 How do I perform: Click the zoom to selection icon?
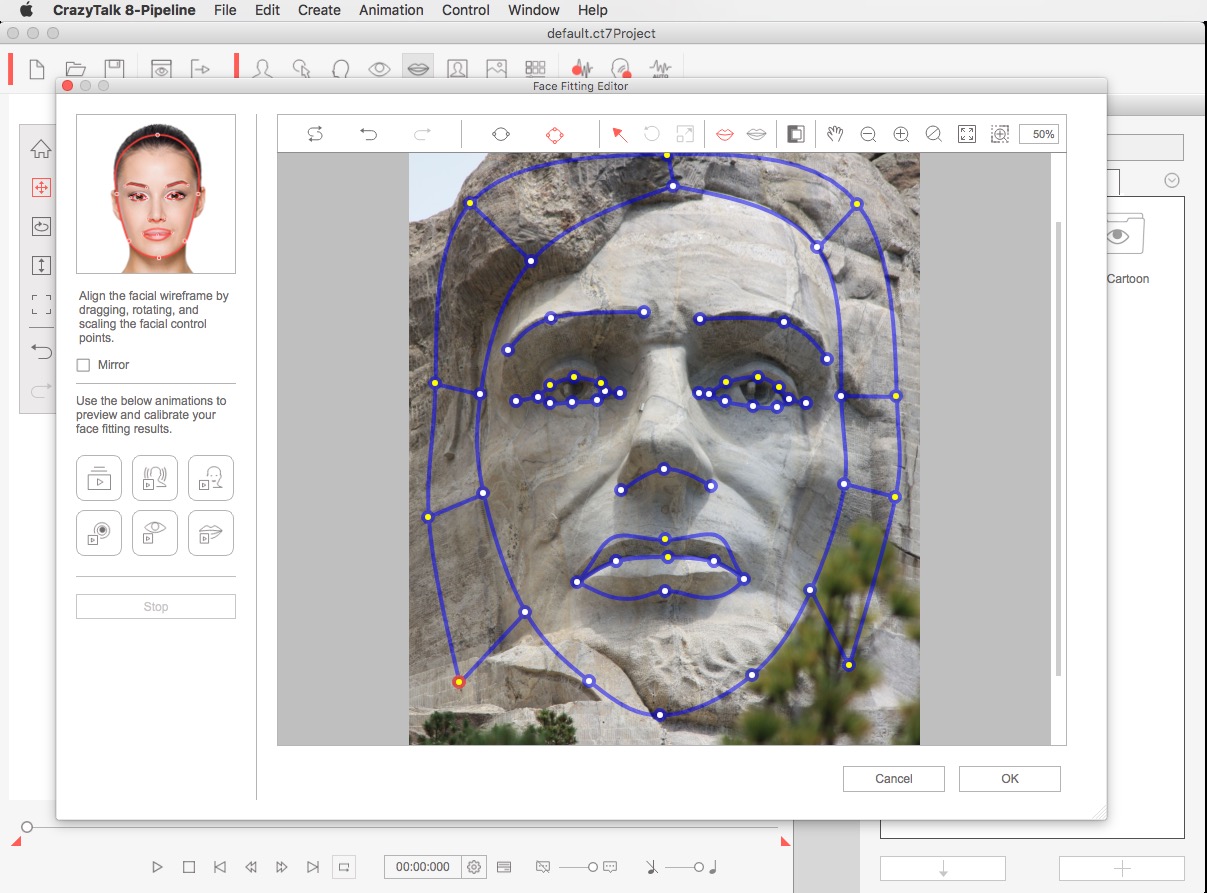[x=1000, y=134]
